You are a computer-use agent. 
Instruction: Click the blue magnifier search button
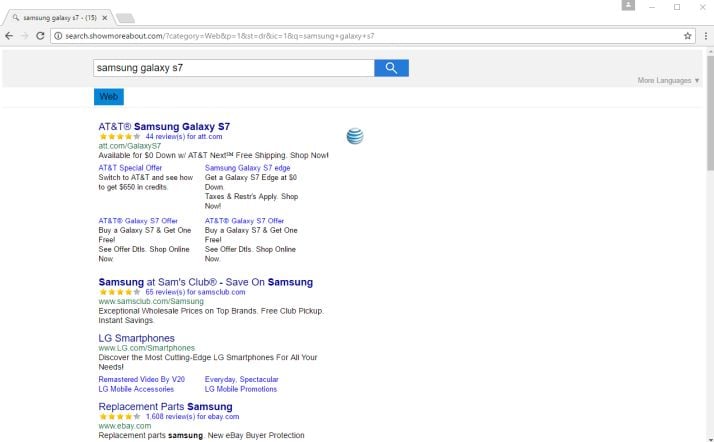click(x=391, y=68)
